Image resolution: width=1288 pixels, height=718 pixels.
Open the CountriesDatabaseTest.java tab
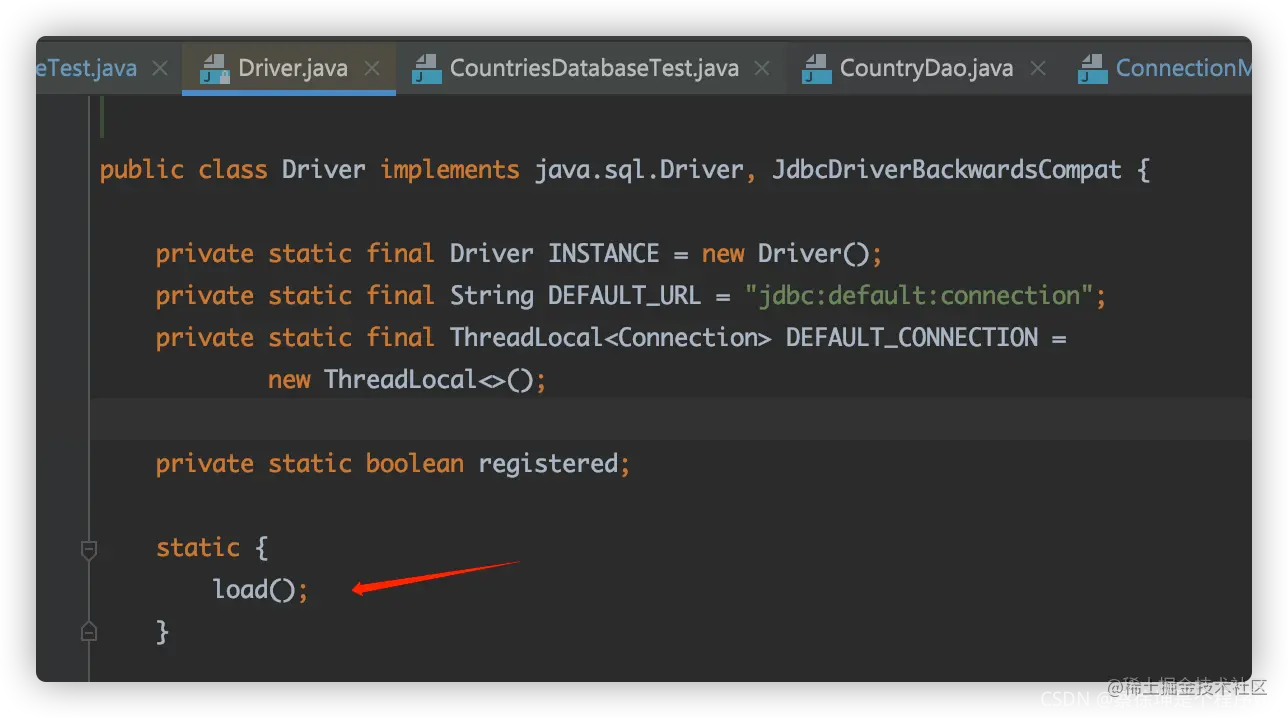tap(594, 68)
